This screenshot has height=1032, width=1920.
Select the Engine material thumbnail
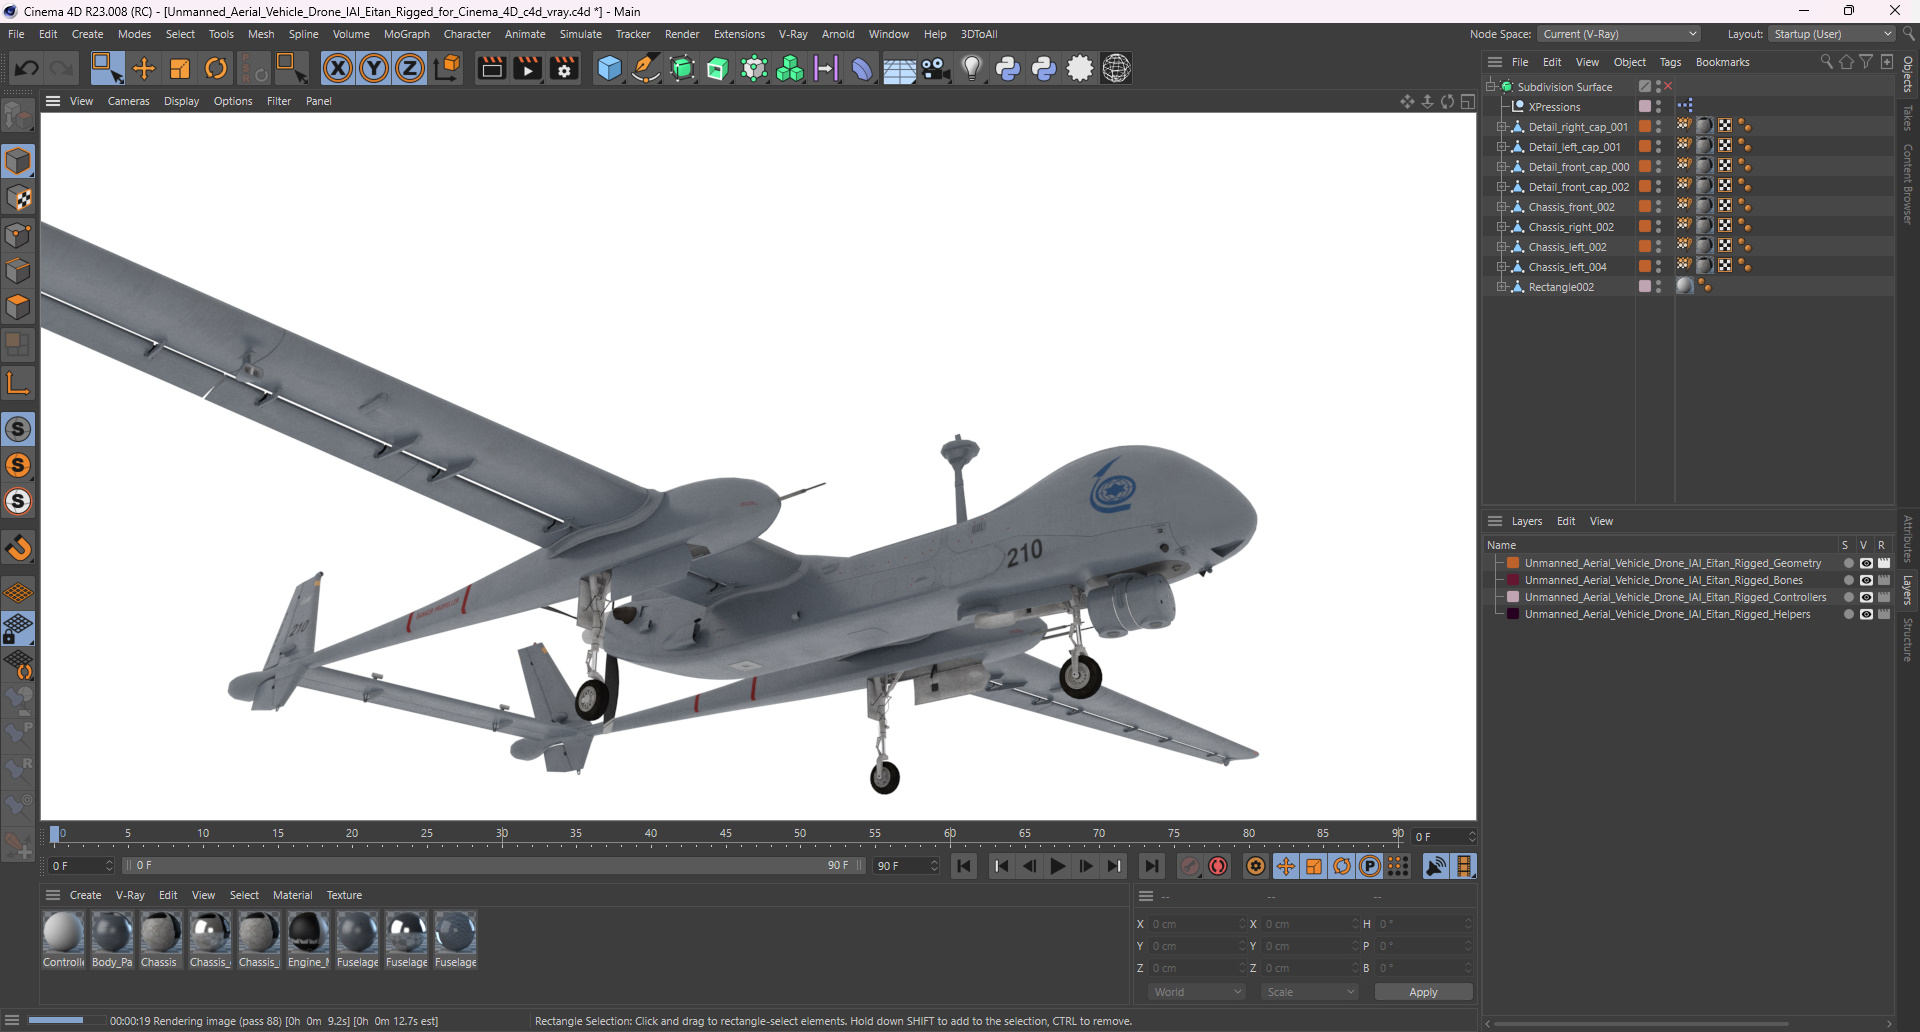[x=308, y=933]
